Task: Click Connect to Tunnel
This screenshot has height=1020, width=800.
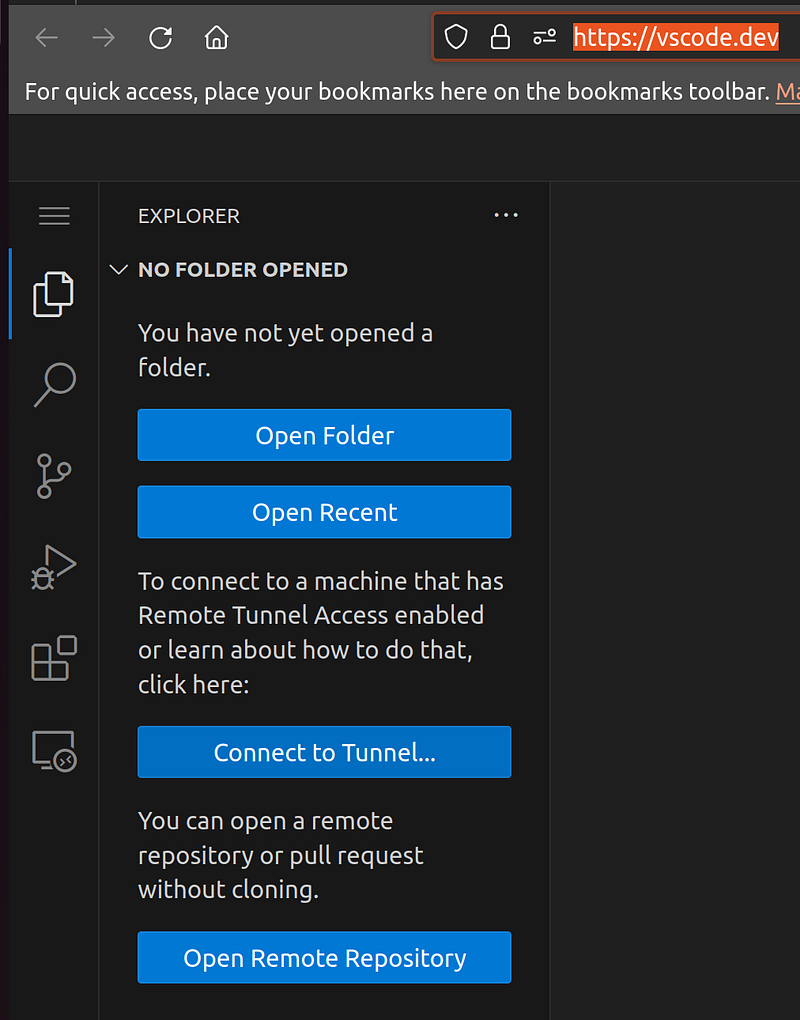Action: click(324, 752)
